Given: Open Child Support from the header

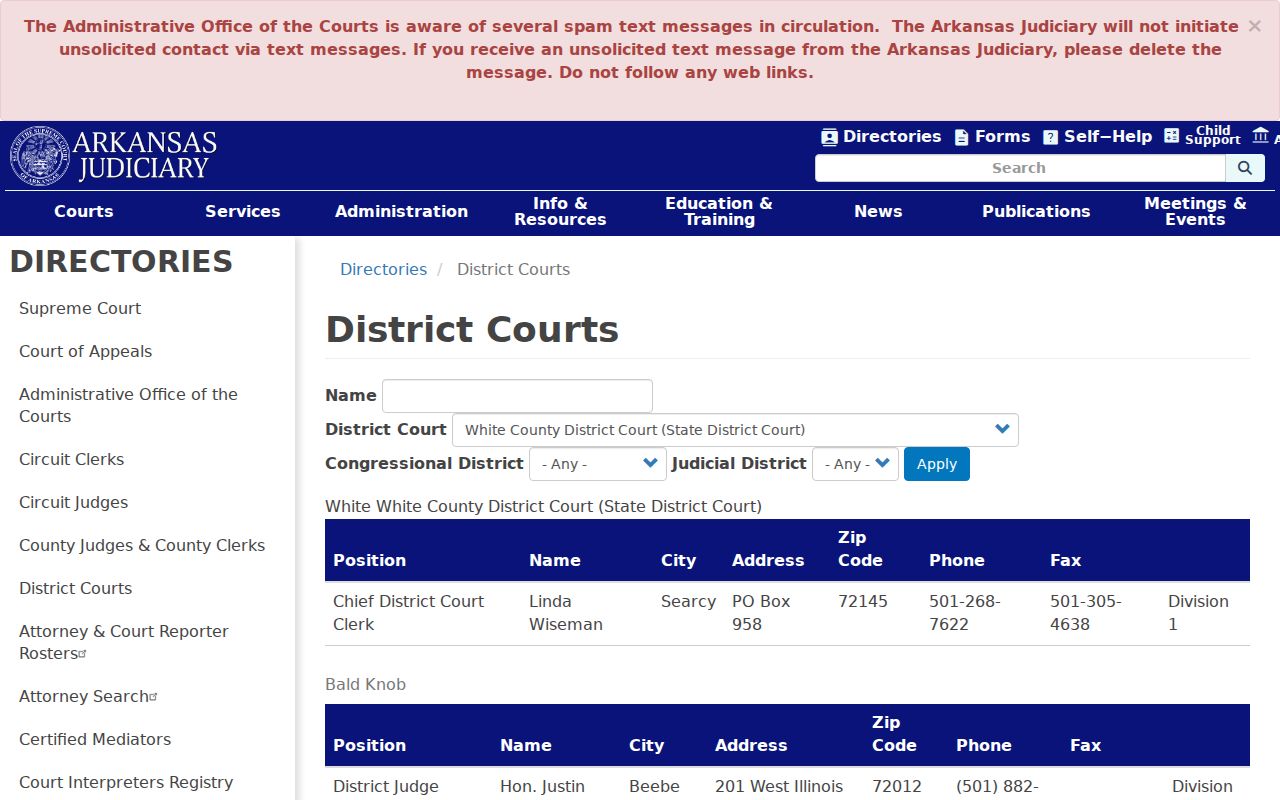Looking at the screenshot, I should [1202, 136].
